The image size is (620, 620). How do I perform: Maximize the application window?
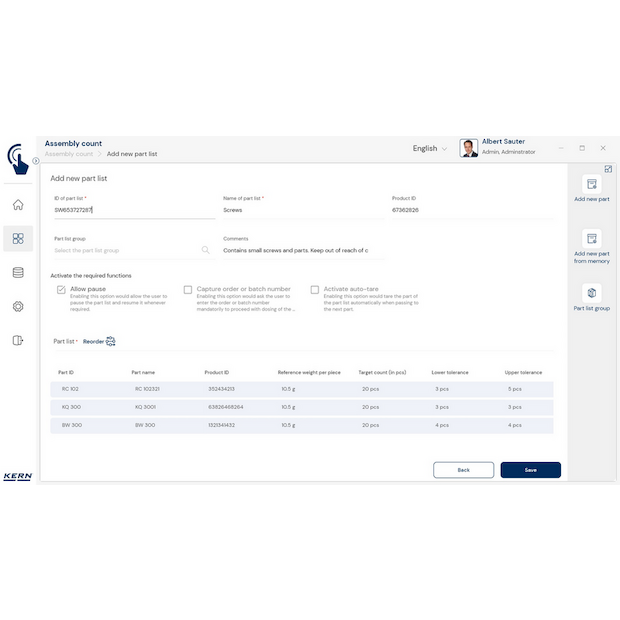pyautogui.click(x=582, y=148)
